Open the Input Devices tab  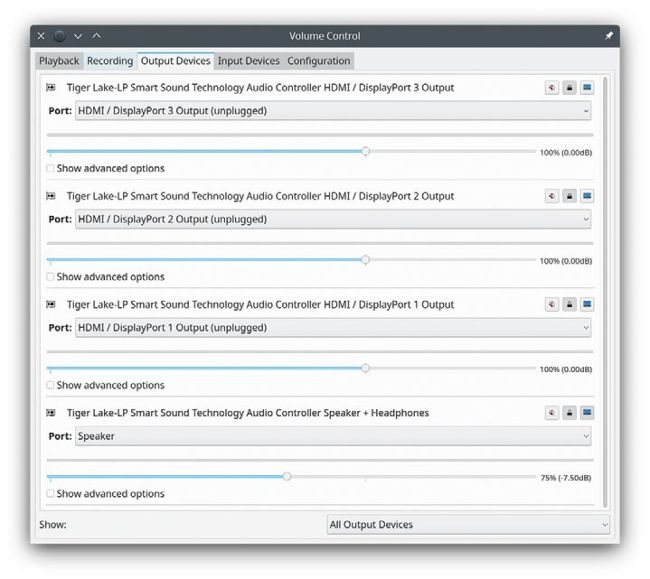point(249,61)
